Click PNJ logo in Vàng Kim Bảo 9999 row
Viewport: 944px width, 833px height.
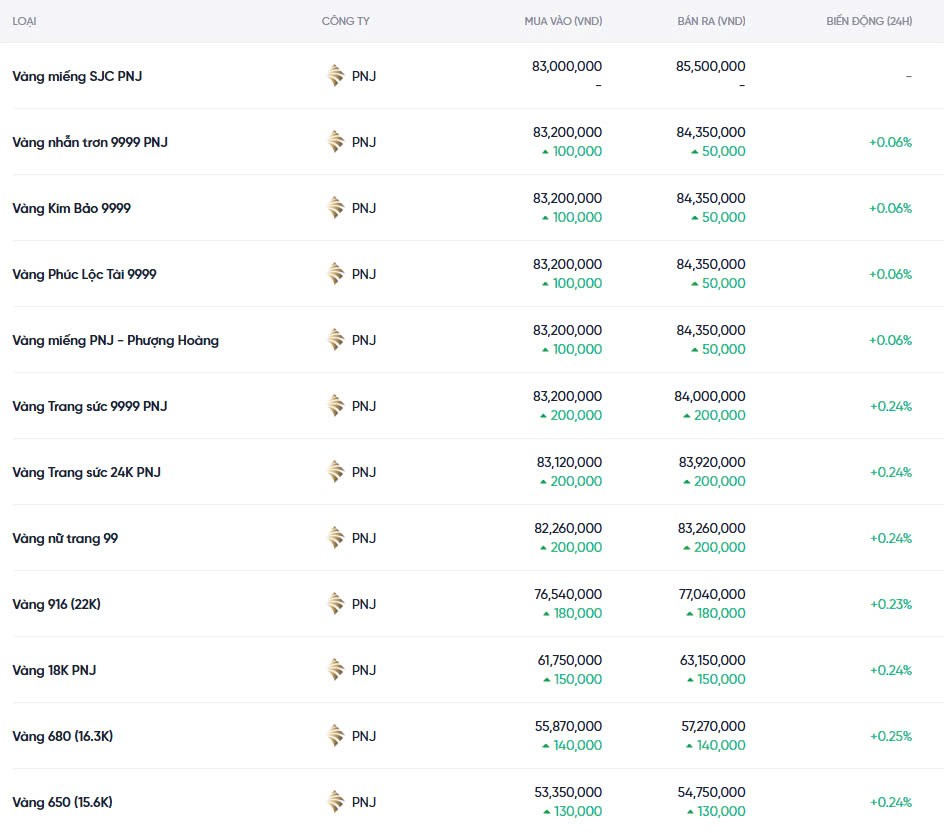[336, 208]
